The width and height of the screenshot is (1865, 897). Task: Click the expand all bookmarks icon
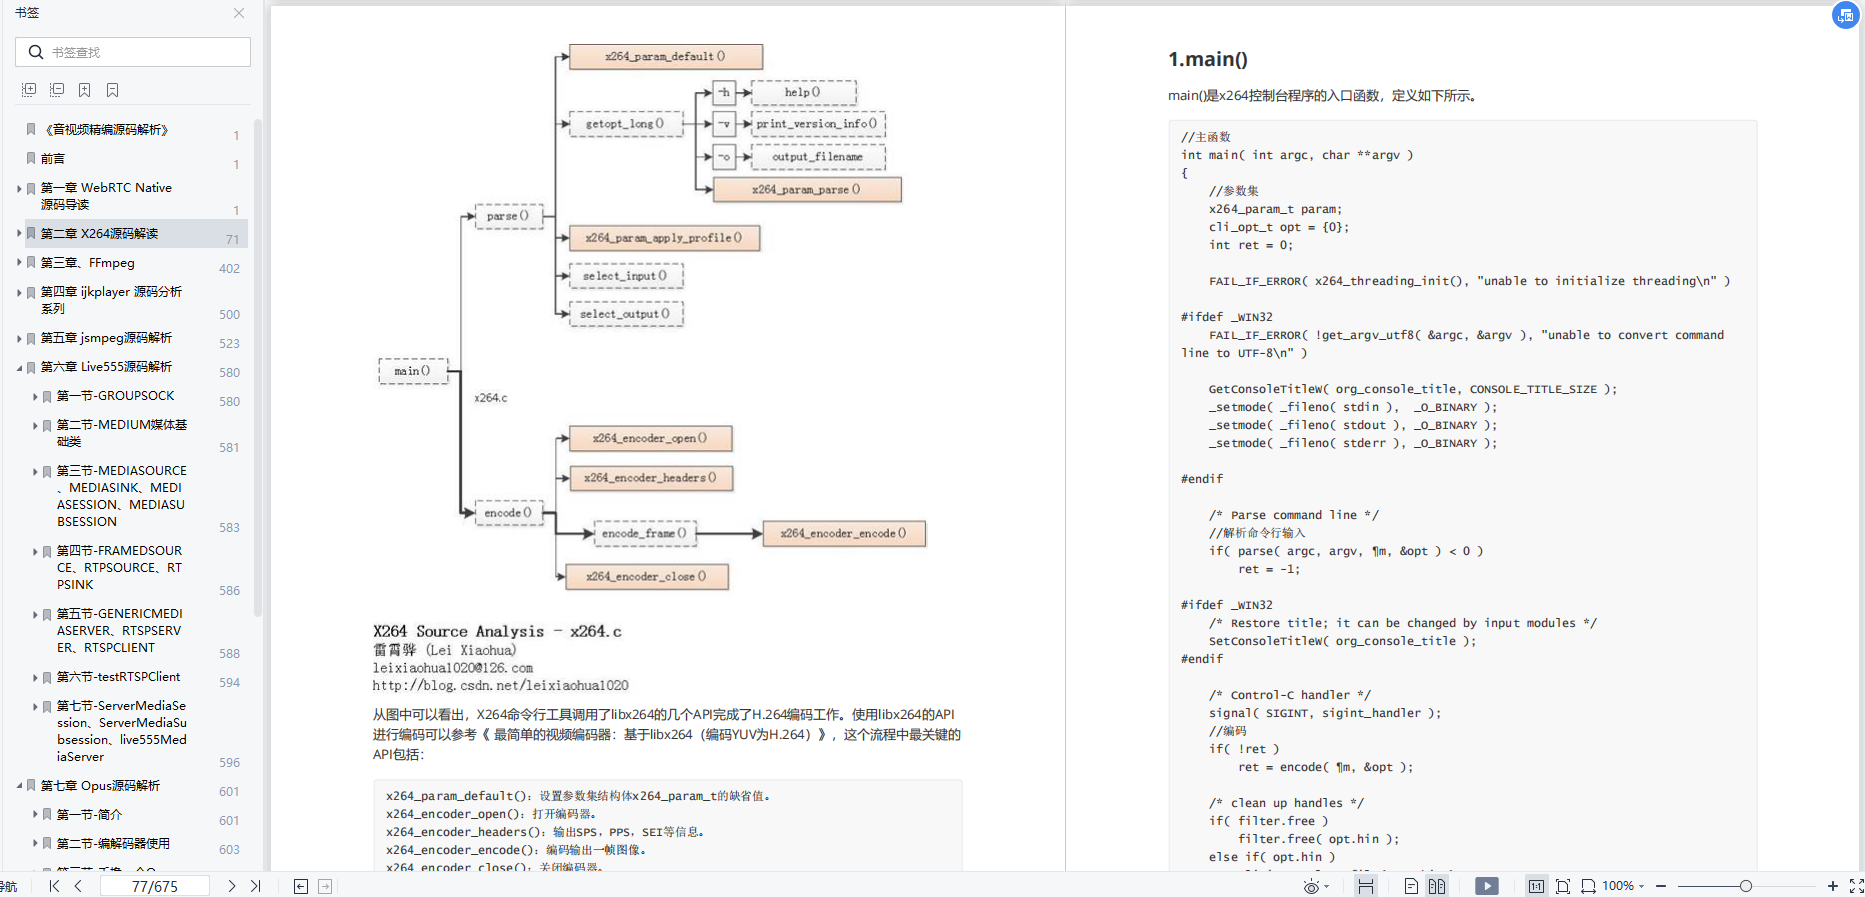coord(29,90)
